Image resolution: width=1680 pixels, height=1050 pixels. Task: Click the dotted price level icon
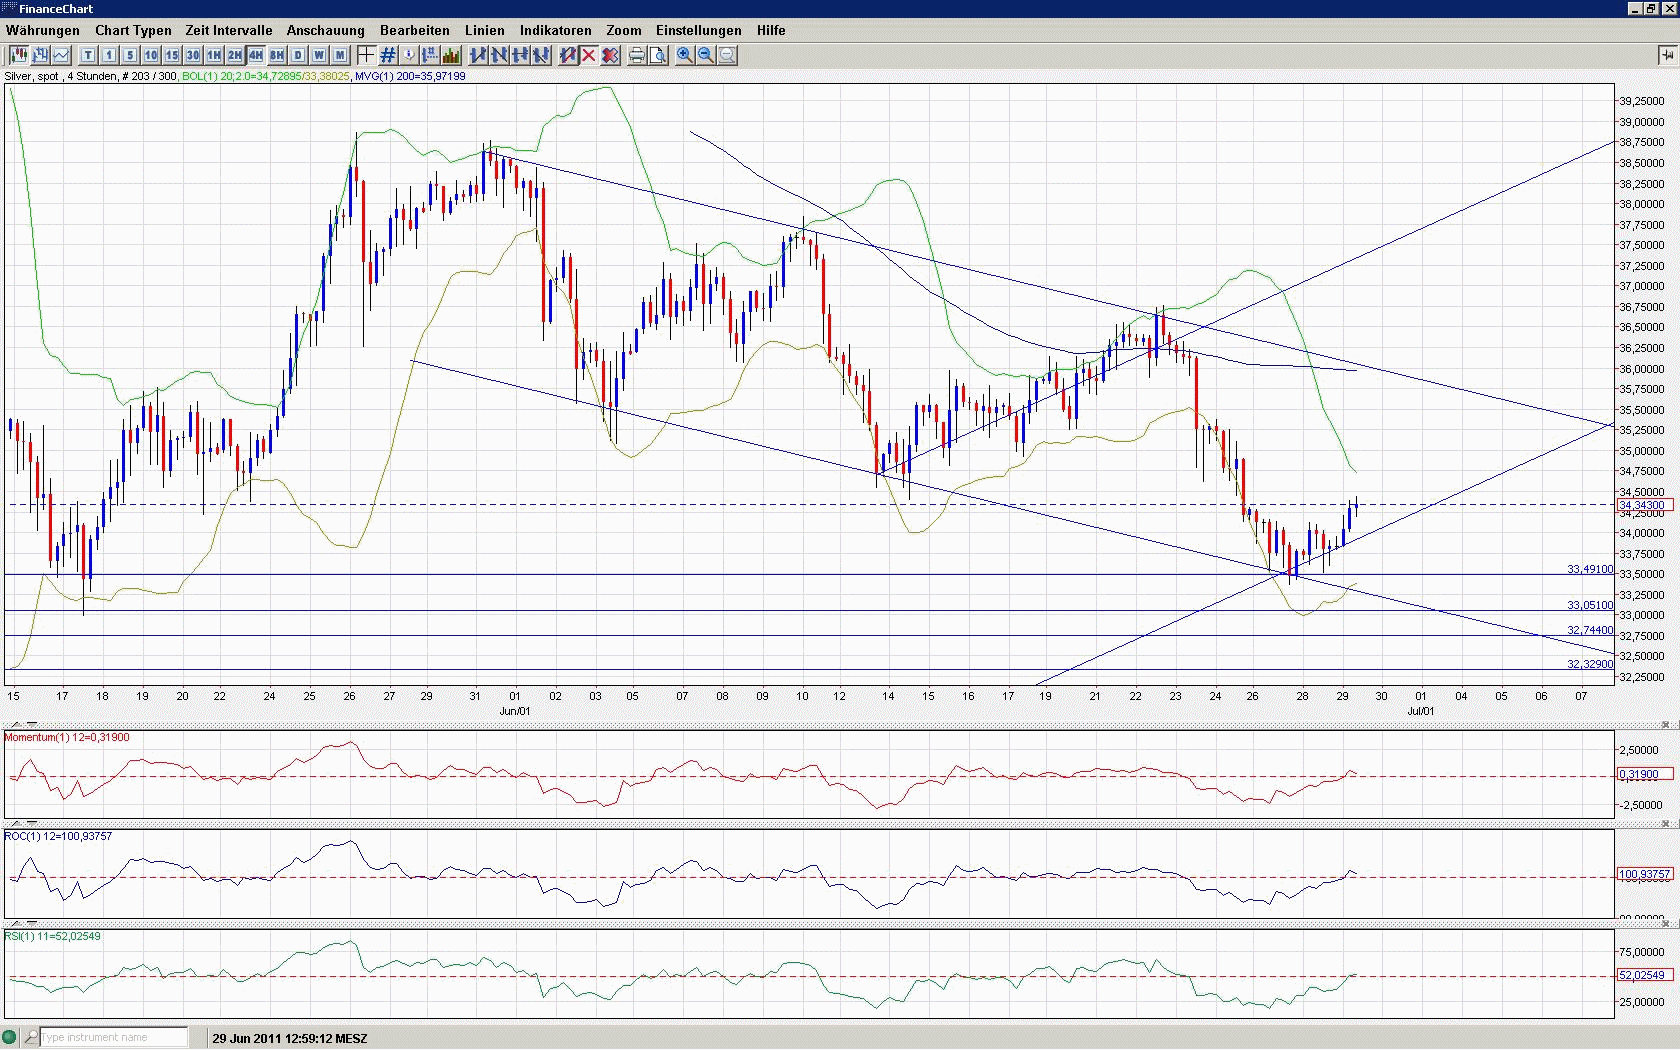[x=430, y=55]
